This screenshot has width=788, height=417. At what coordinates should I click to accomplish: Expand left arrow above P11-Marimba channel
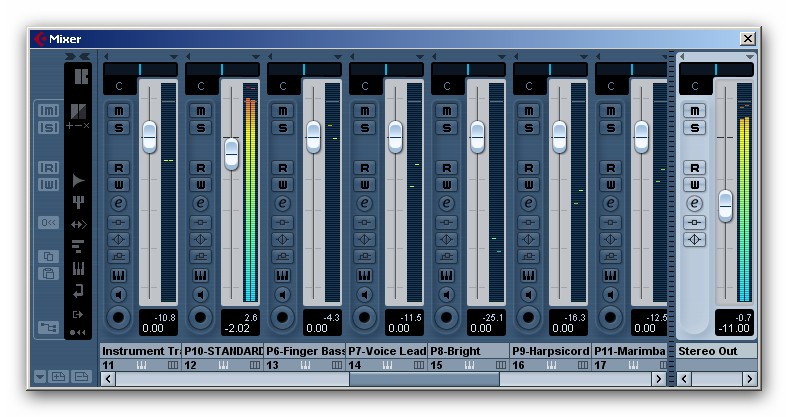tap(598, 57)
